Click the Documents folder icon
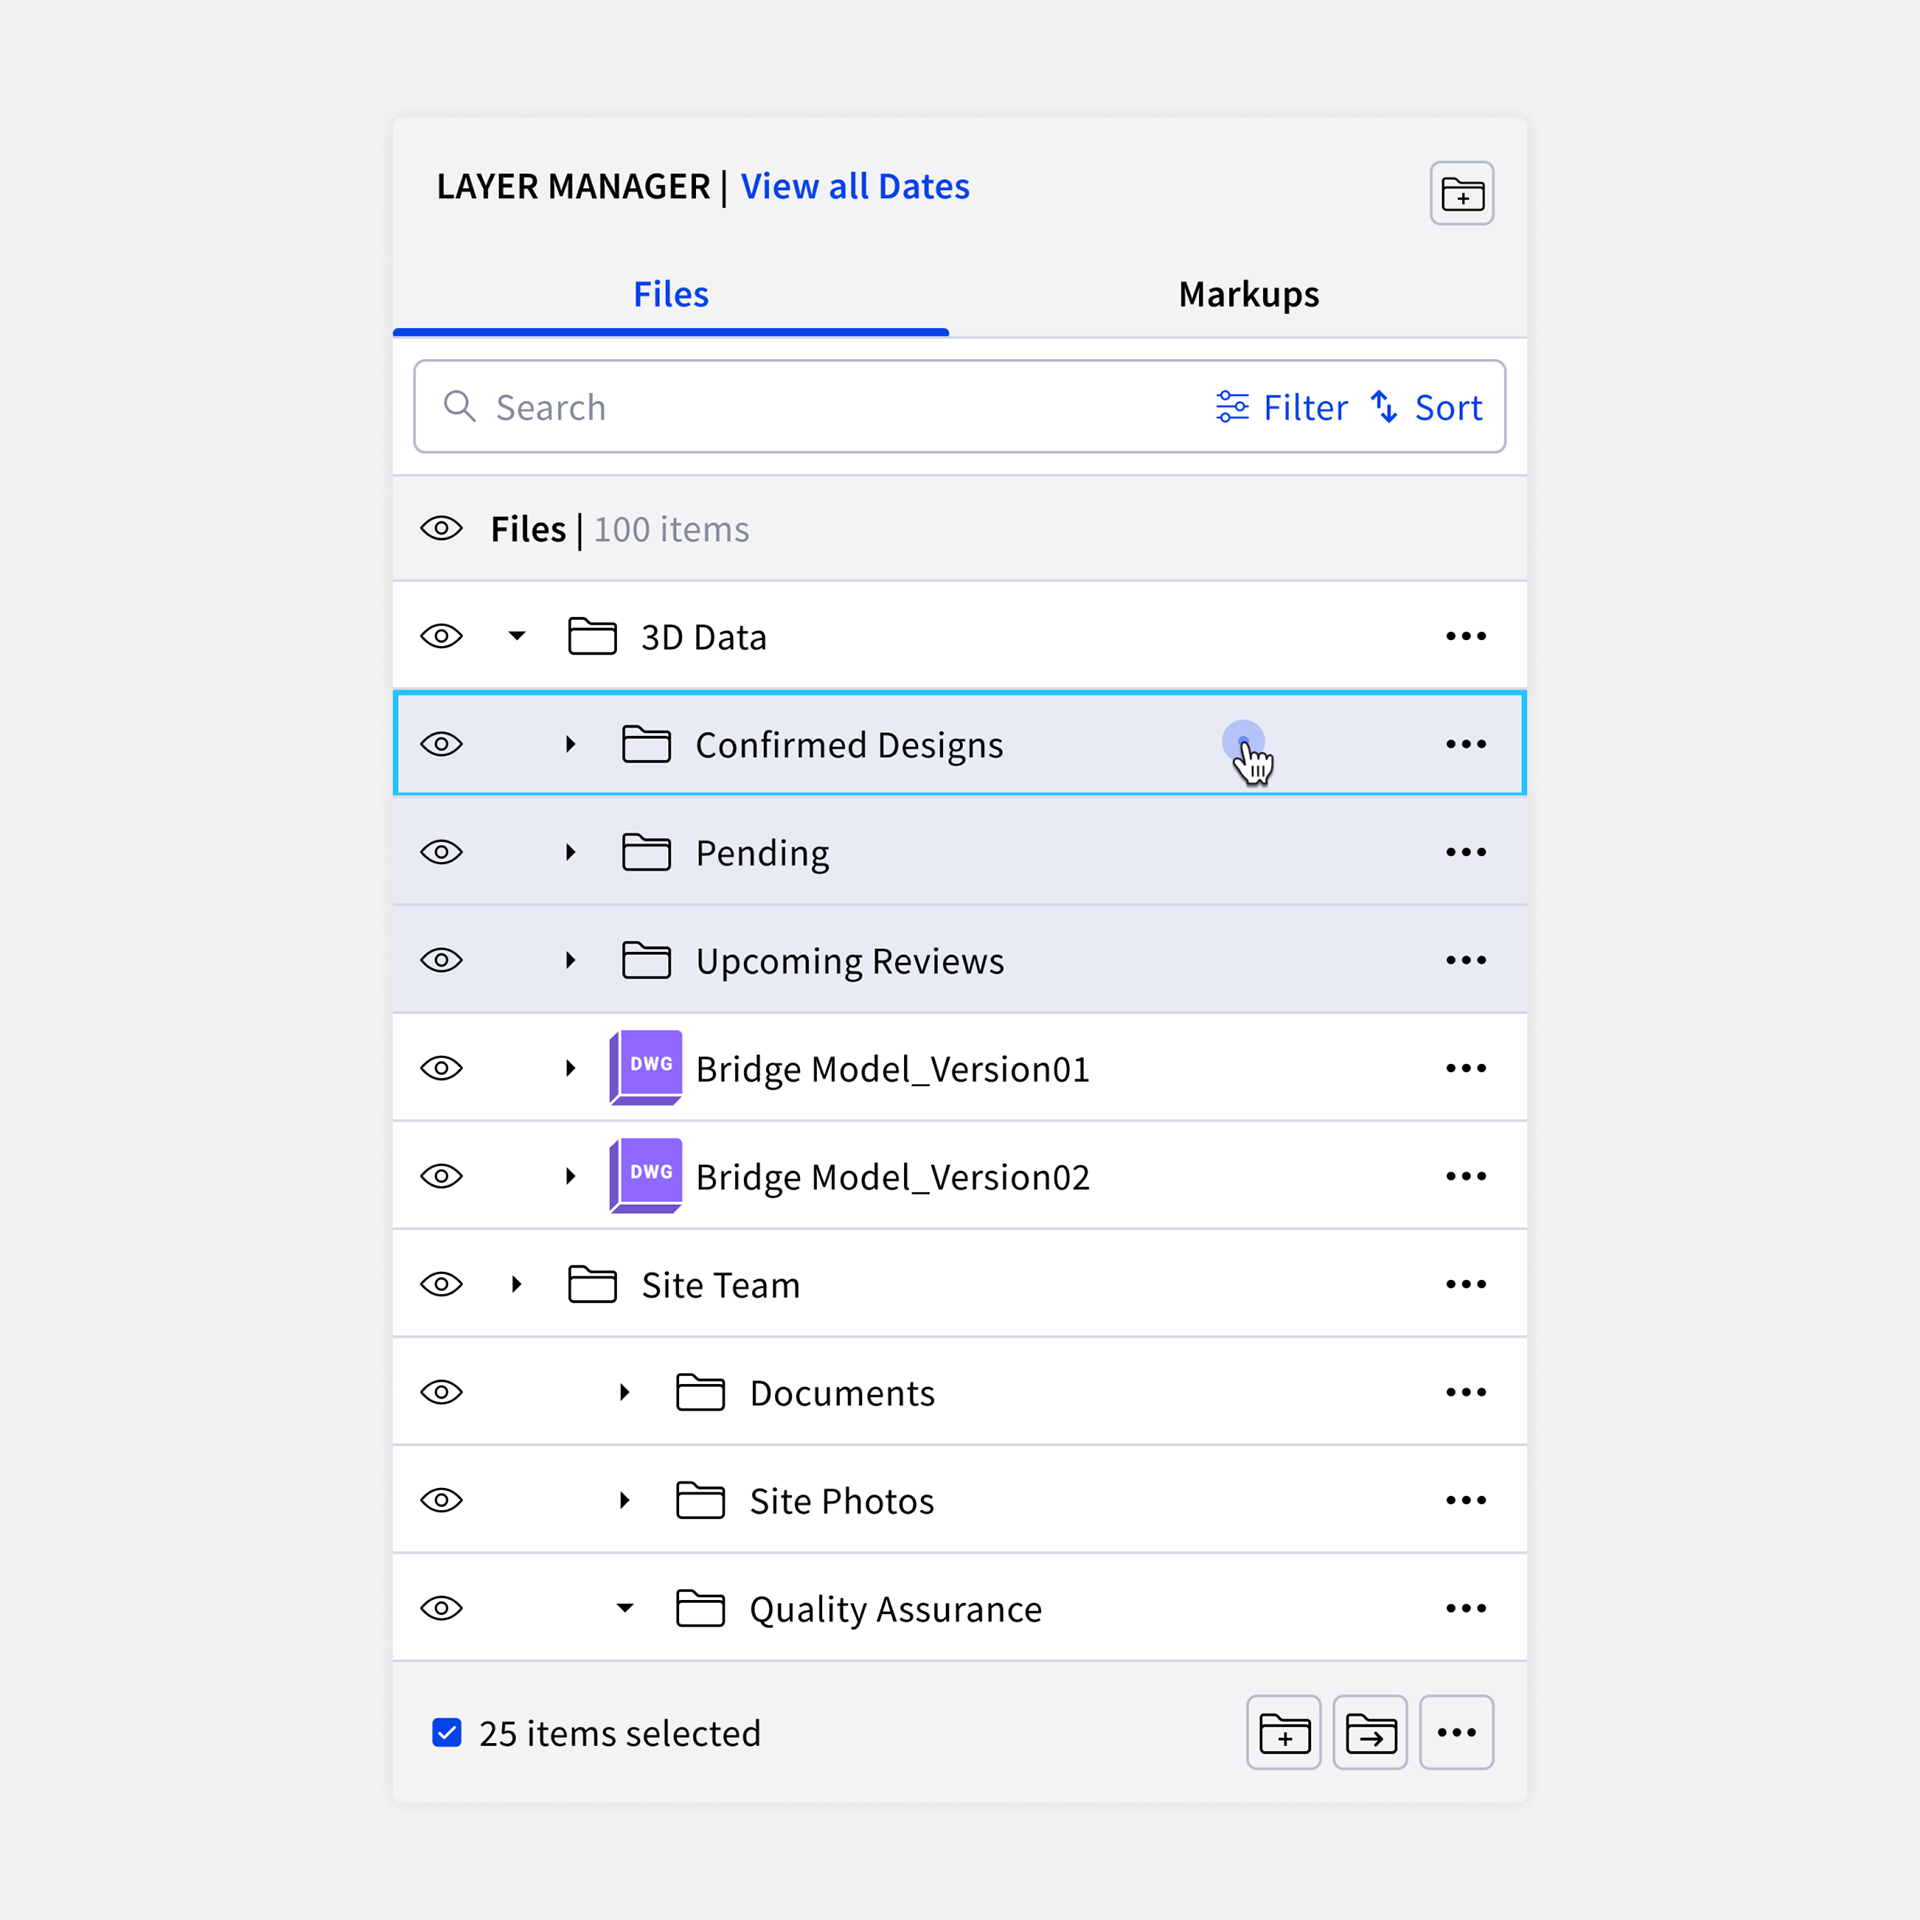The width and height of the screenshot is (1920, 1920). [700, 1392]
